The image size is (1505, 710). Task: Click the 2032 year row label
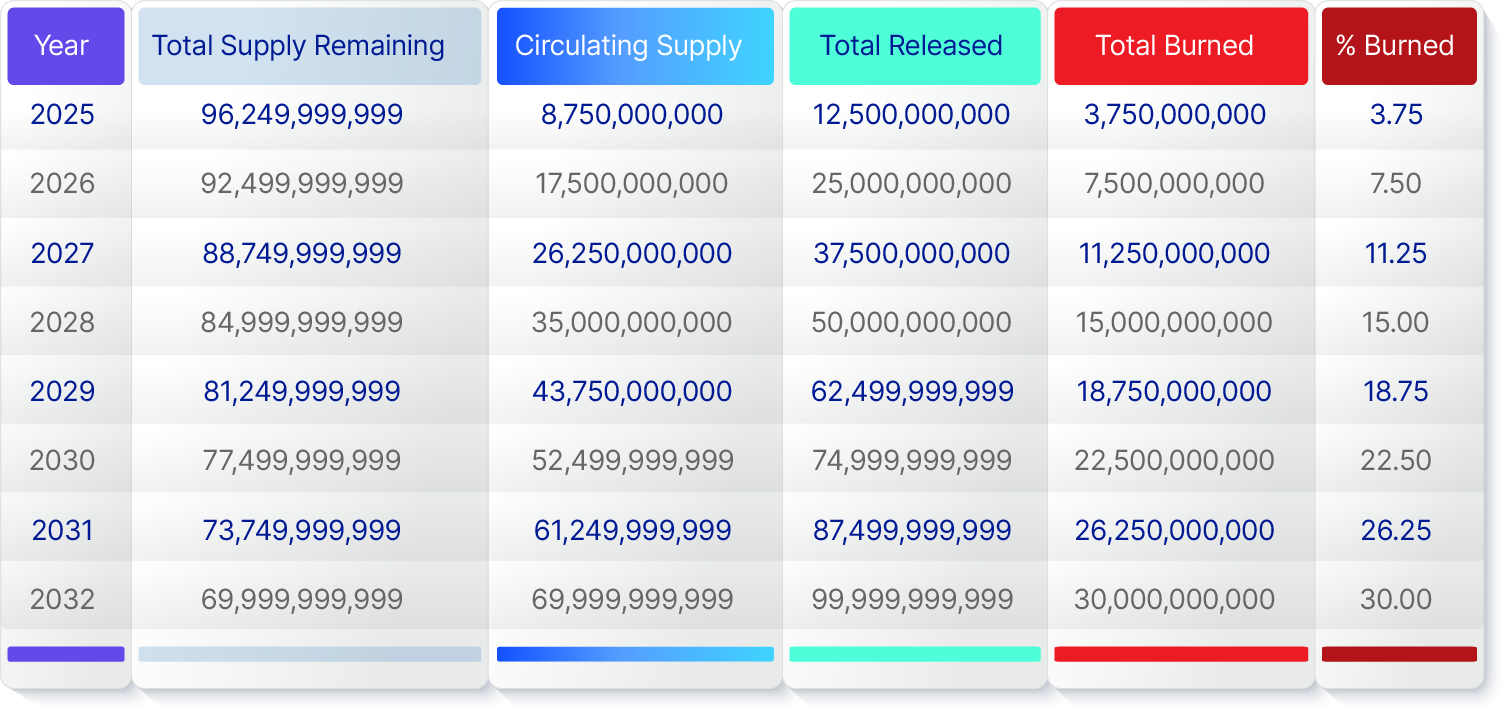pos(62,600)
